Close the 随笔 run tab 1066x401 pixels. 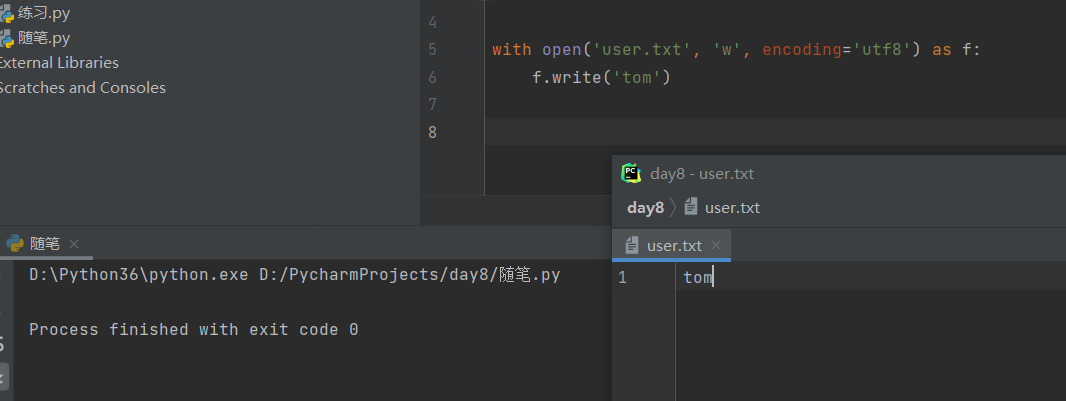pyautogui.click(x=74, y=244)
